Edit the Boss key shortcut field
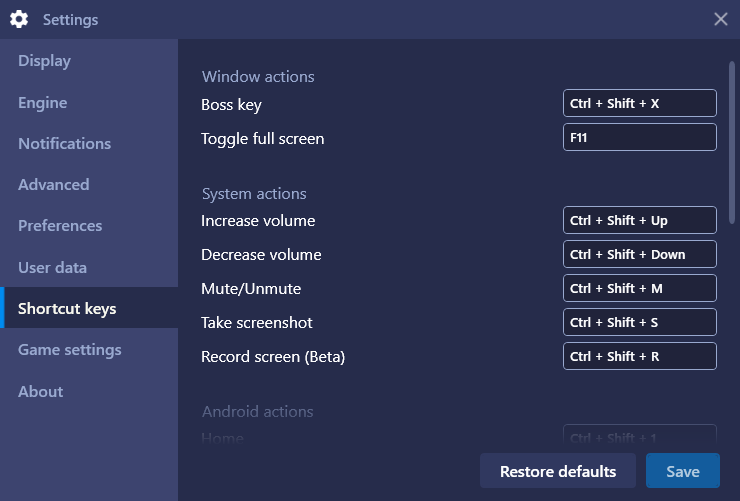The image size is (740, 501). (x=639, y=103)
